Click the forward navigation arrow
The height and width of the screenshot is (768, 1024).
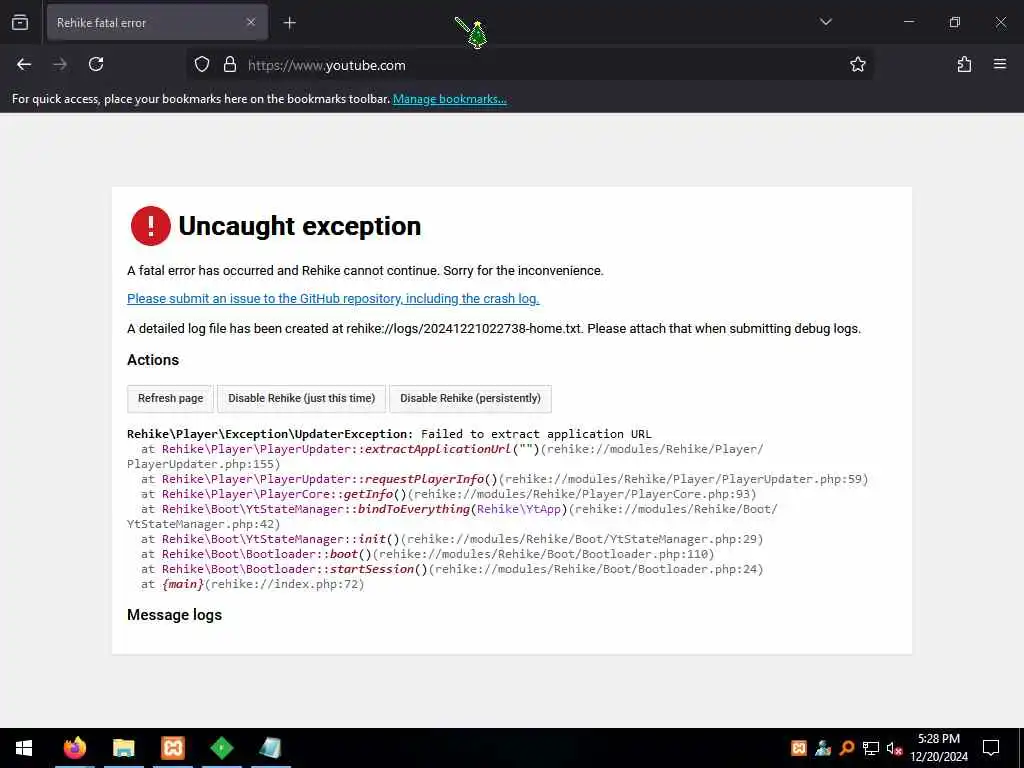coord(60,65)
